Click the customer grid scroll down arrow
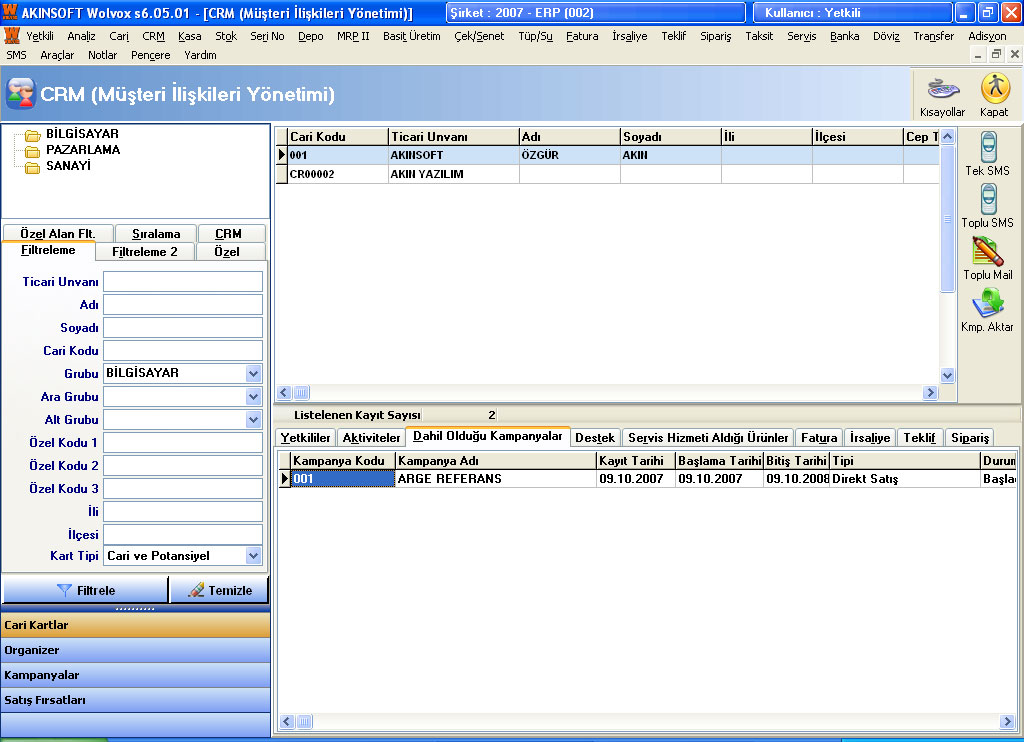This screenshot has width=1024, height=742. pos(948,375)
